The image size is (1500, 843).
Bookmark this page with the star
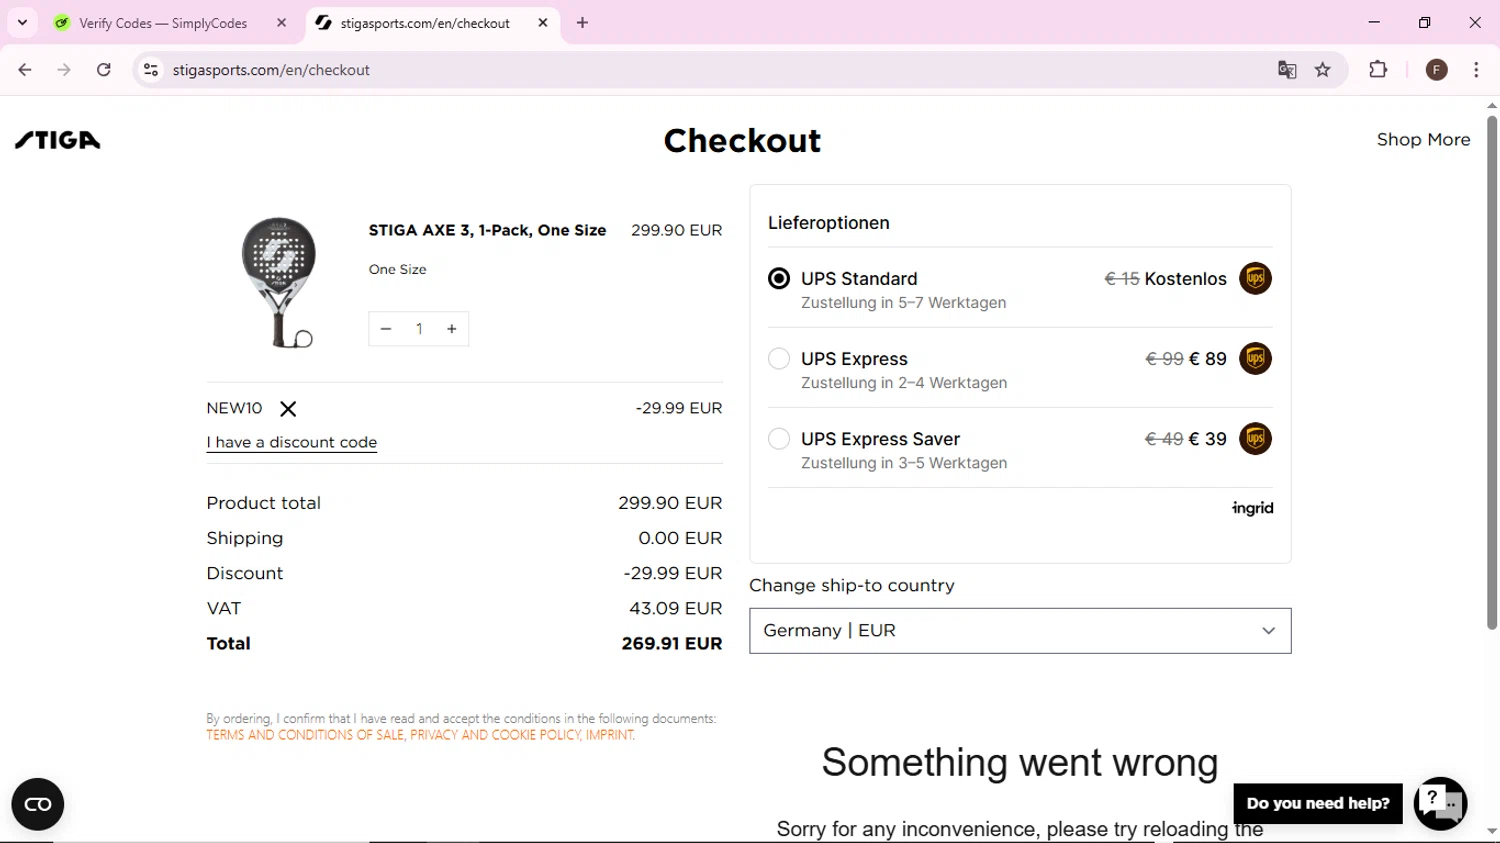point(1323,70)
